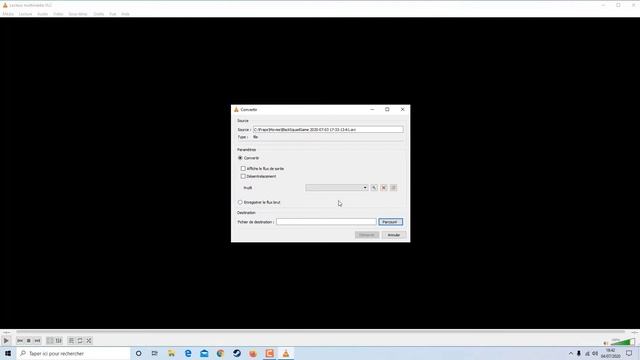Screen dimensions: 640x360
Task: Click the Source path text field
Action: pos(328,129)
